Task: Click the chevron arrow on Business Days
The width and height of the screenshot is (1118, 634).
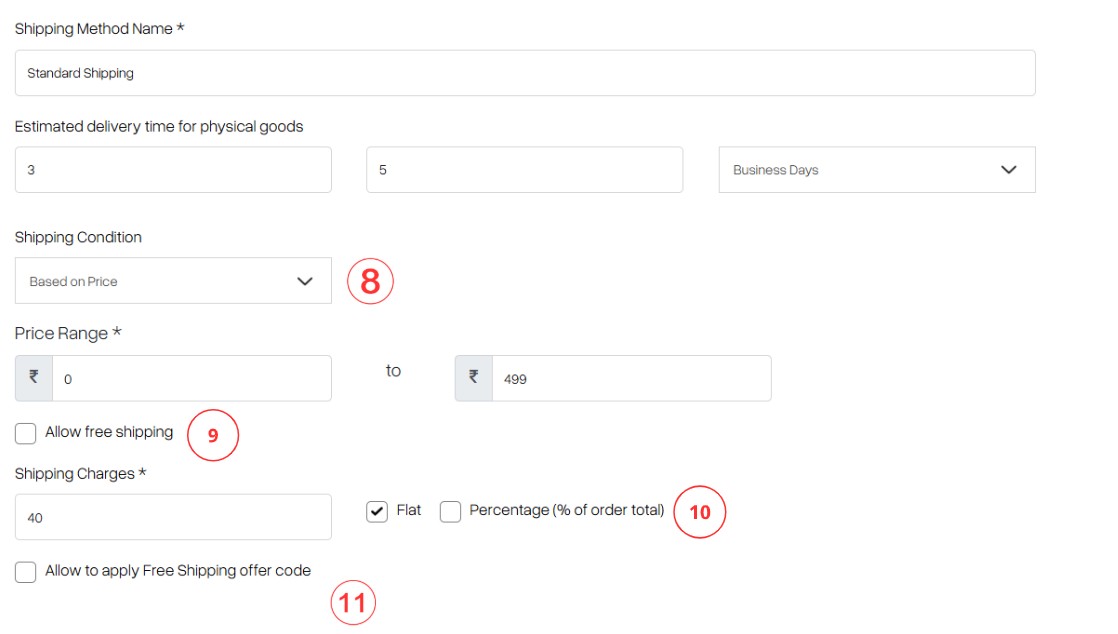Action: [1008, 170]
